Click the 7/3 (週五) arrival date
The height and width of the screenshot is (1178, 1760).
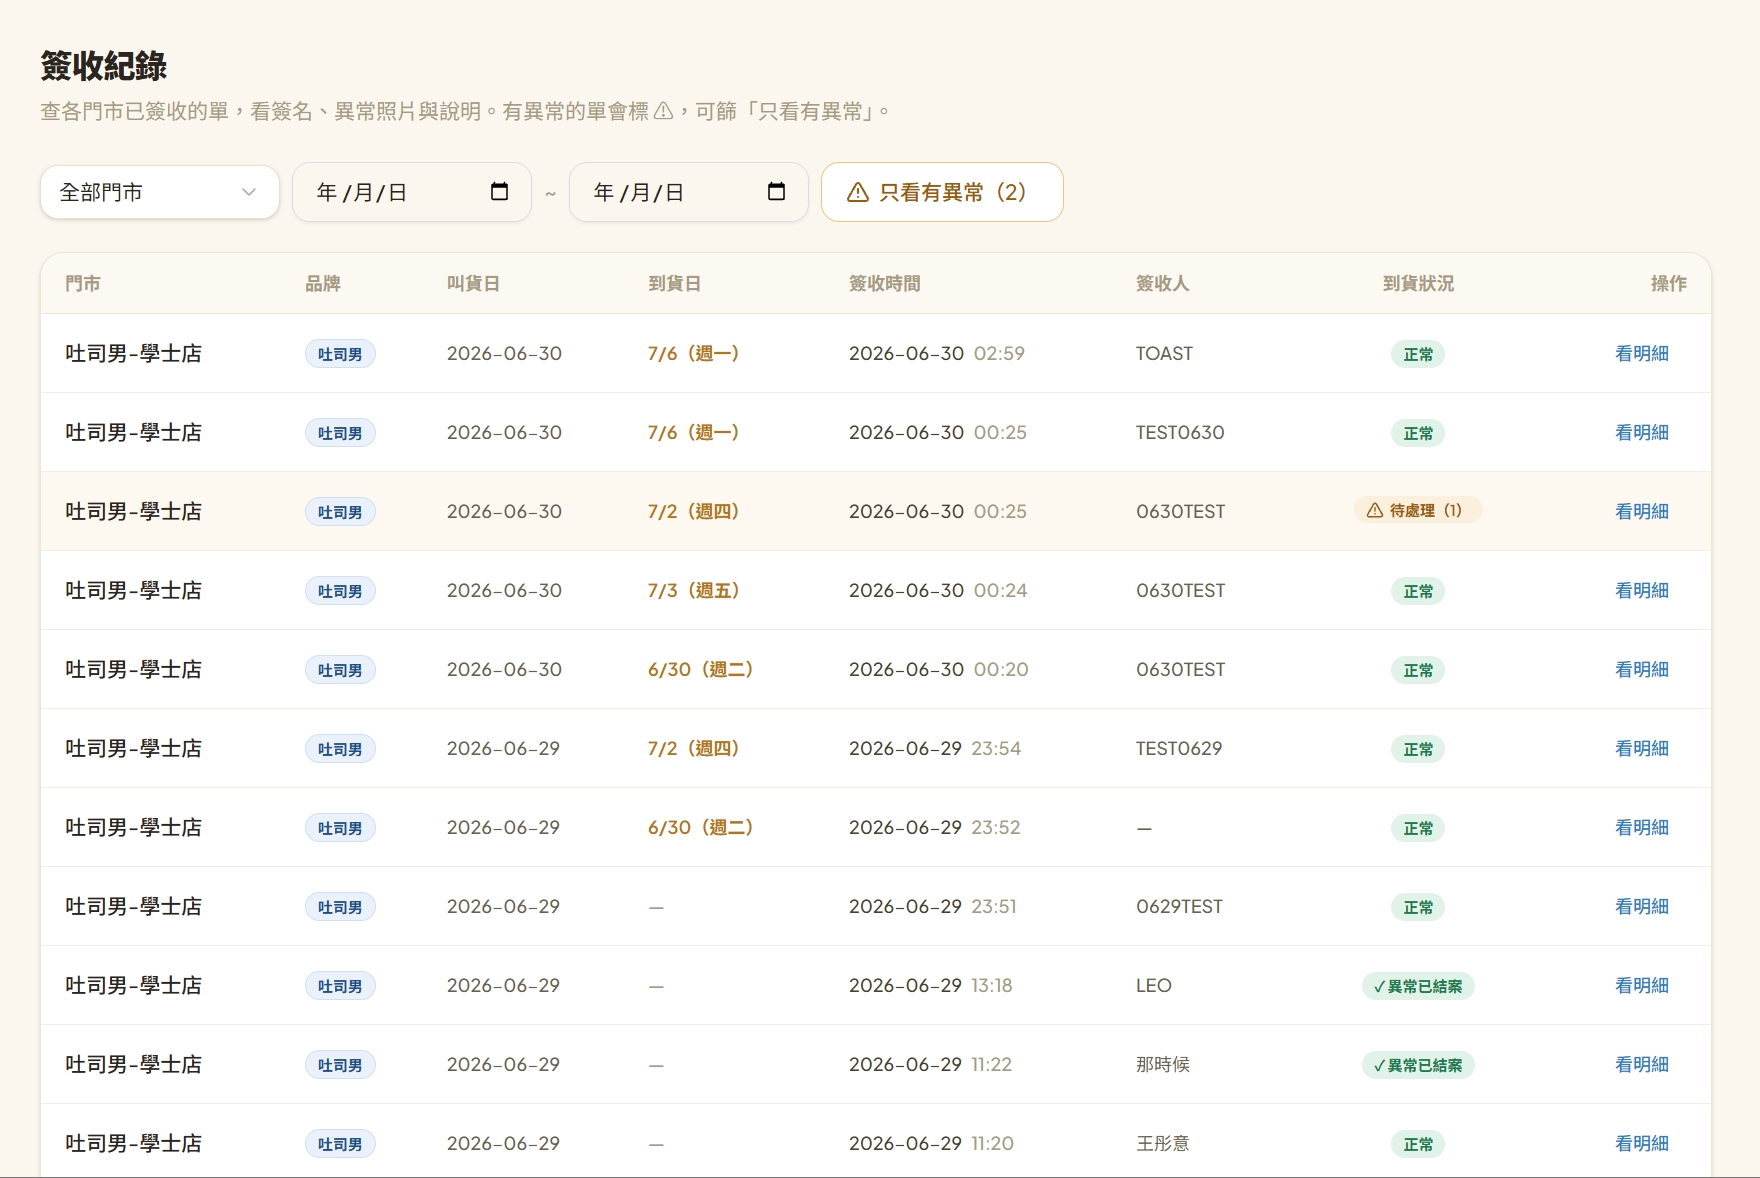coord(694,590)
